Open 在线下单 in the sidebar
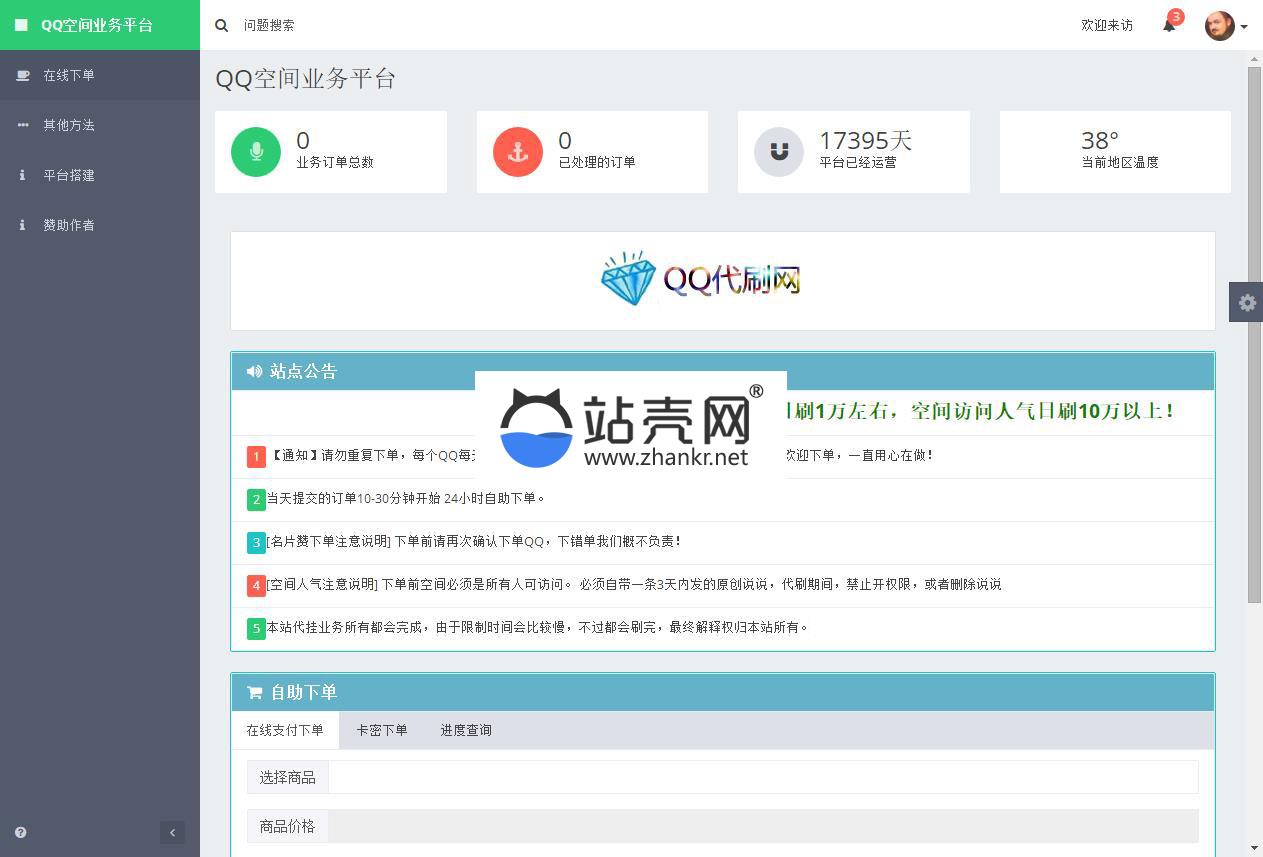1263x857 pixels. pos(69,75)
